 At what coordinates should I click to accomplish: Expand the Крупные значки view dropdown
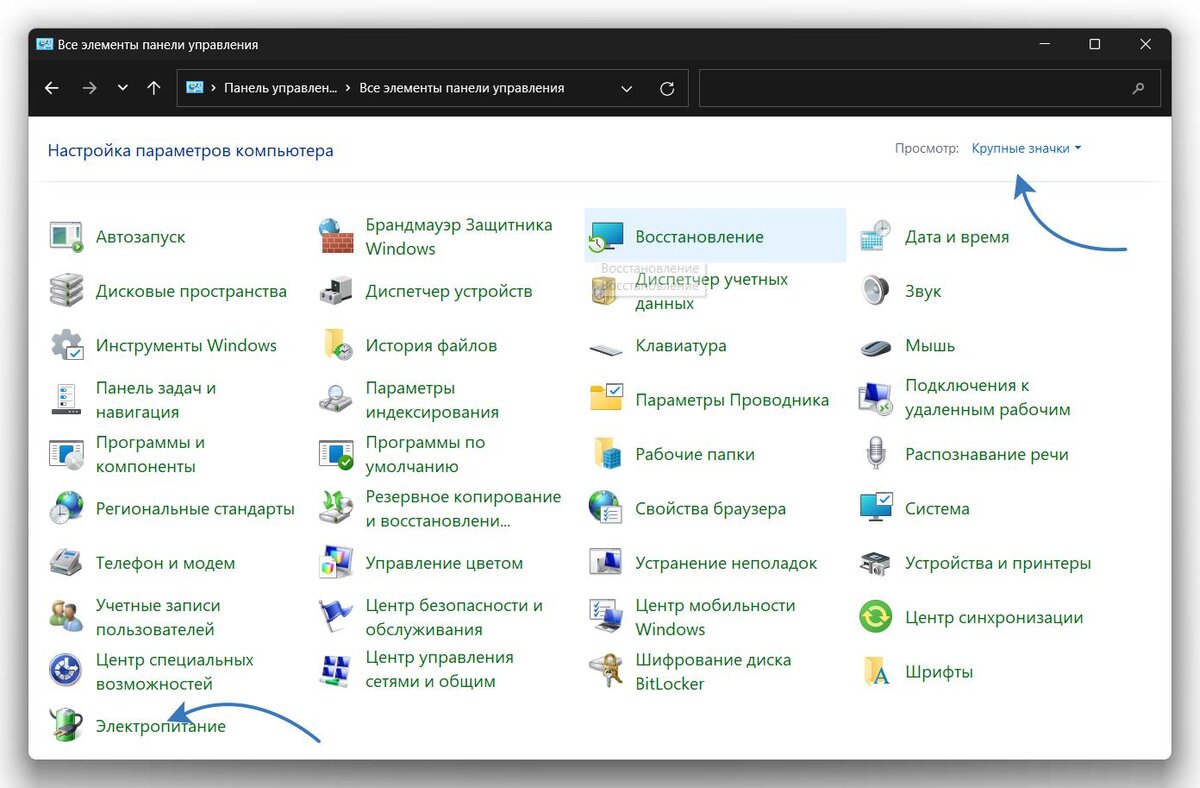[x=1027, y=148]
